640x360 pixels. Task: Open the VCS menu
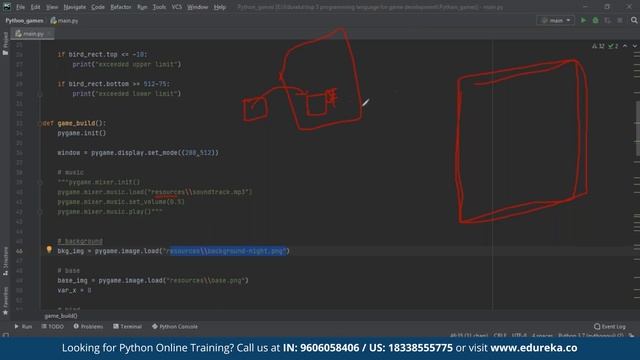[177, 7]
